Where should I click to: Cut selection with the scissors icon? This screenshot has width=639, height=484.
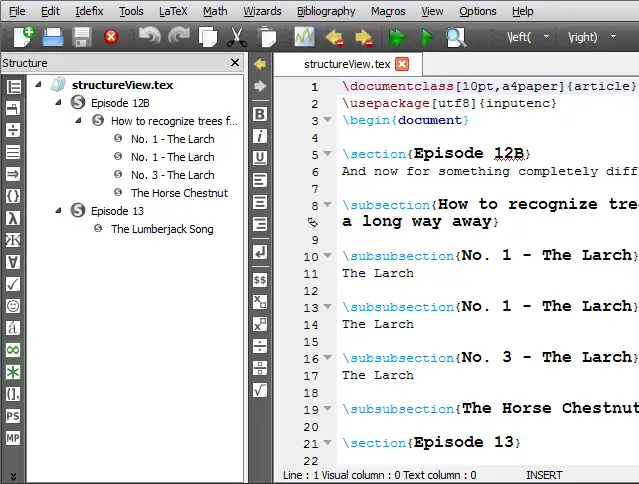point(236,37)
